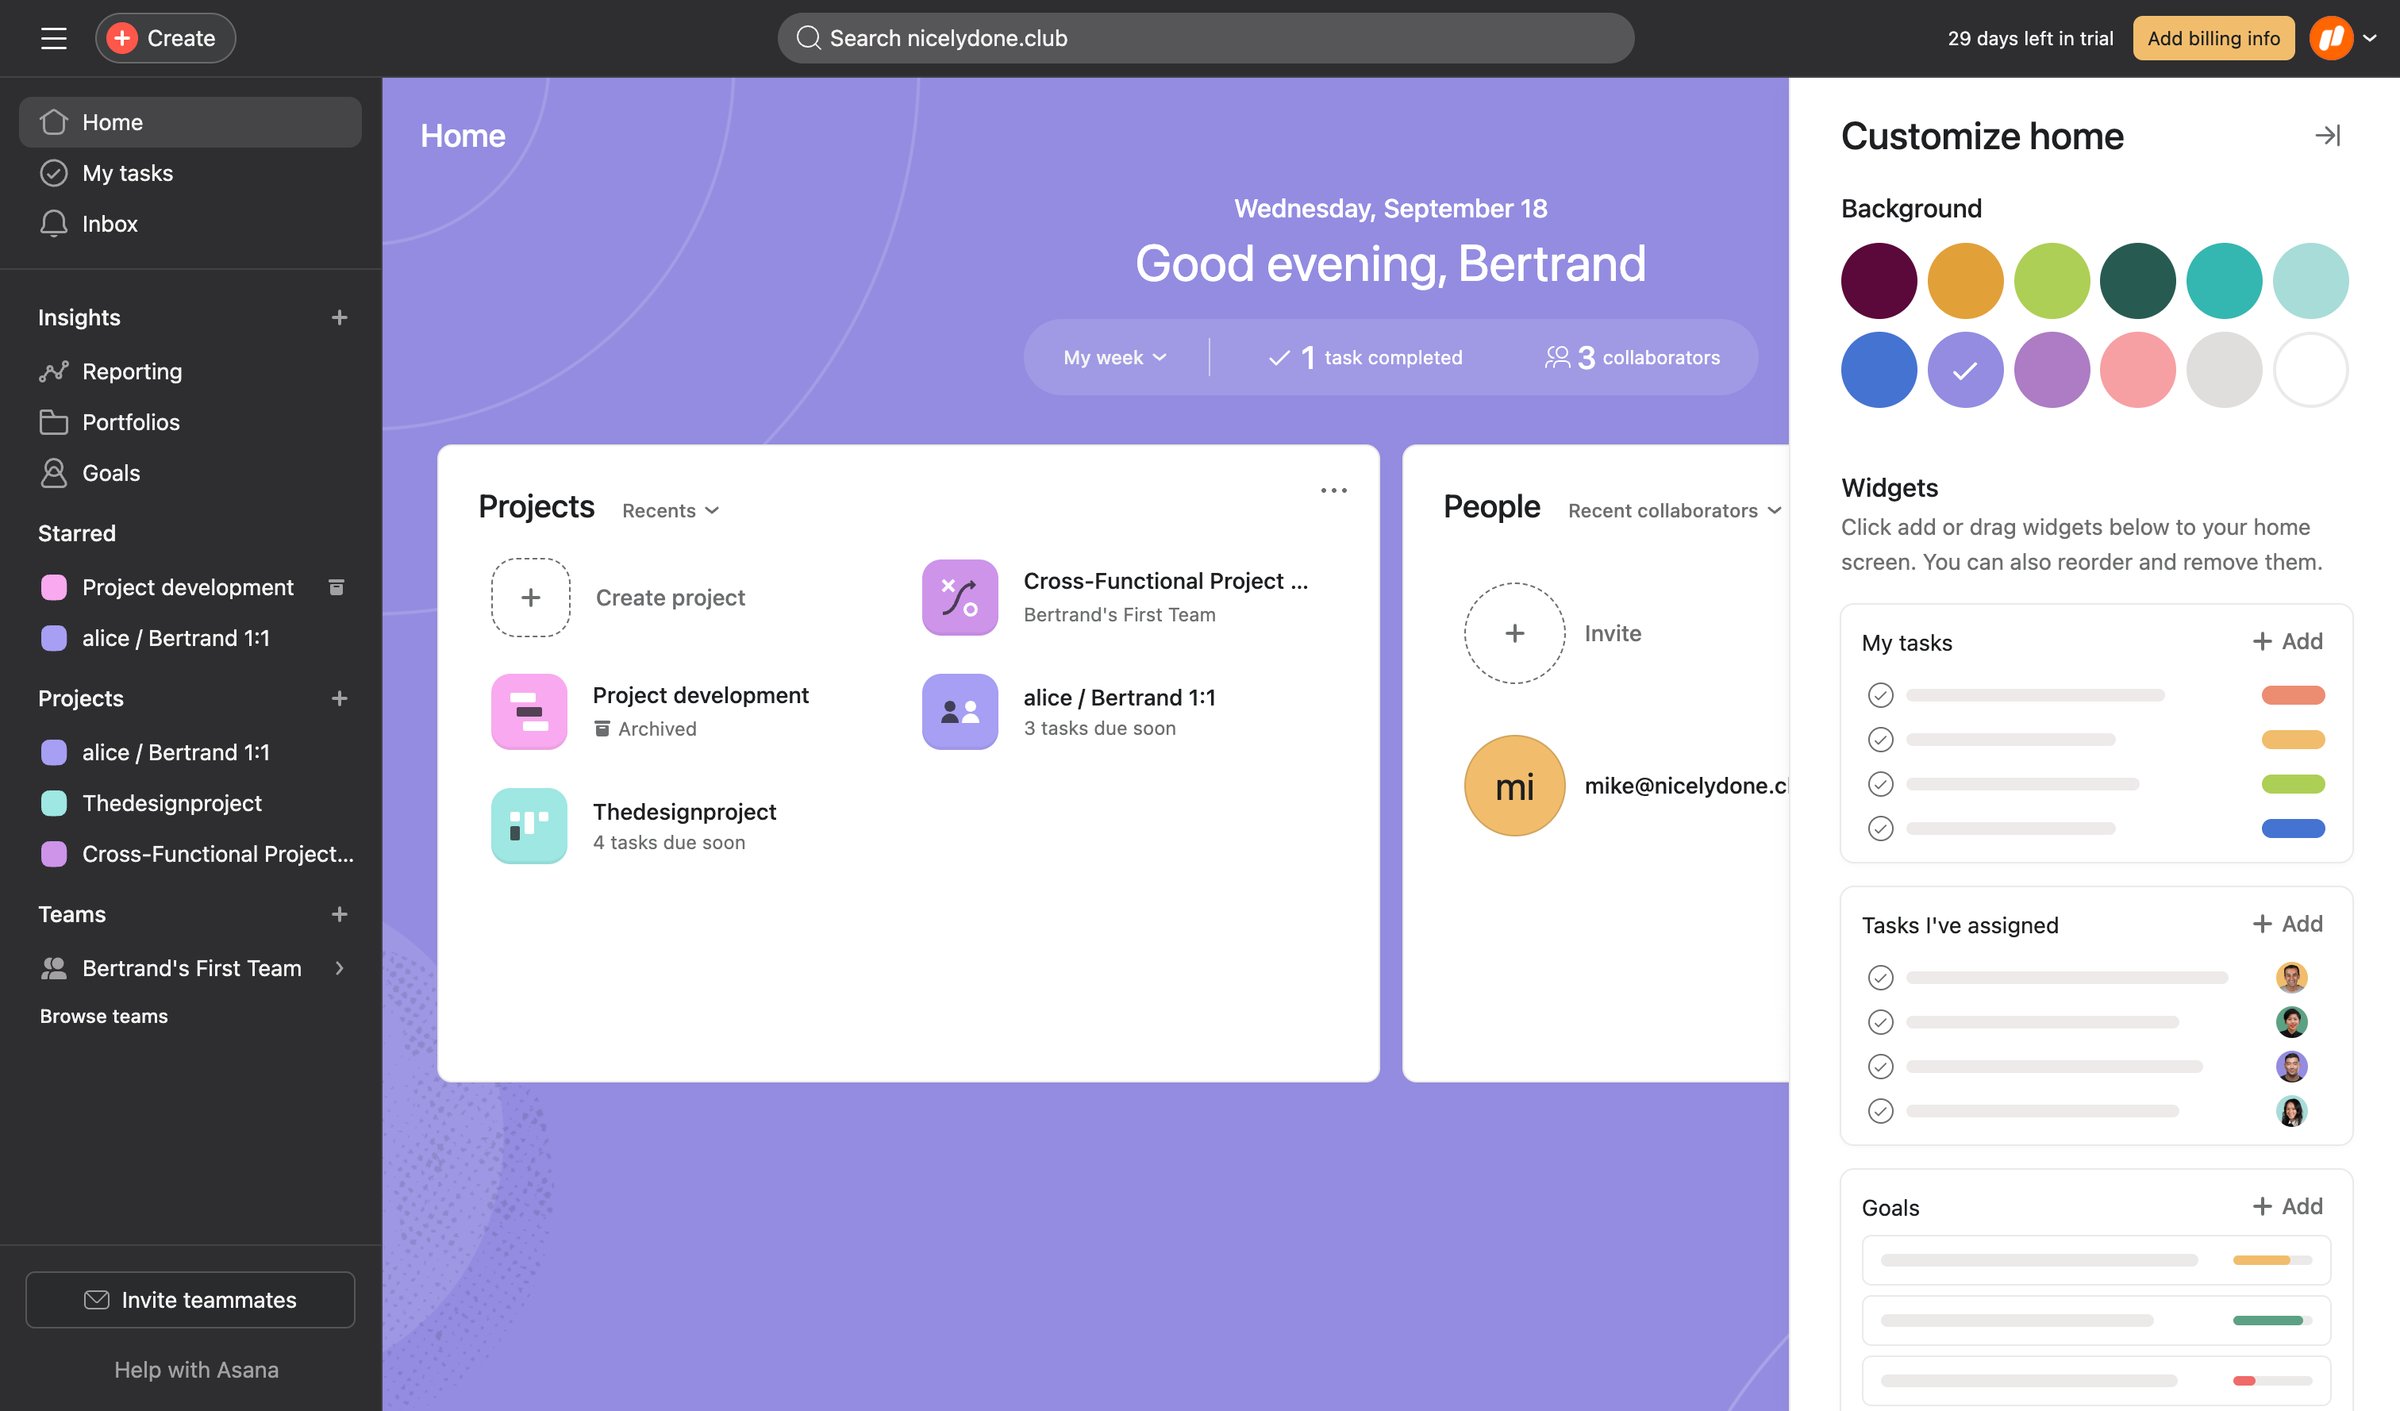
Task: Open My tasks in sidebar
Action: [190, 173]
